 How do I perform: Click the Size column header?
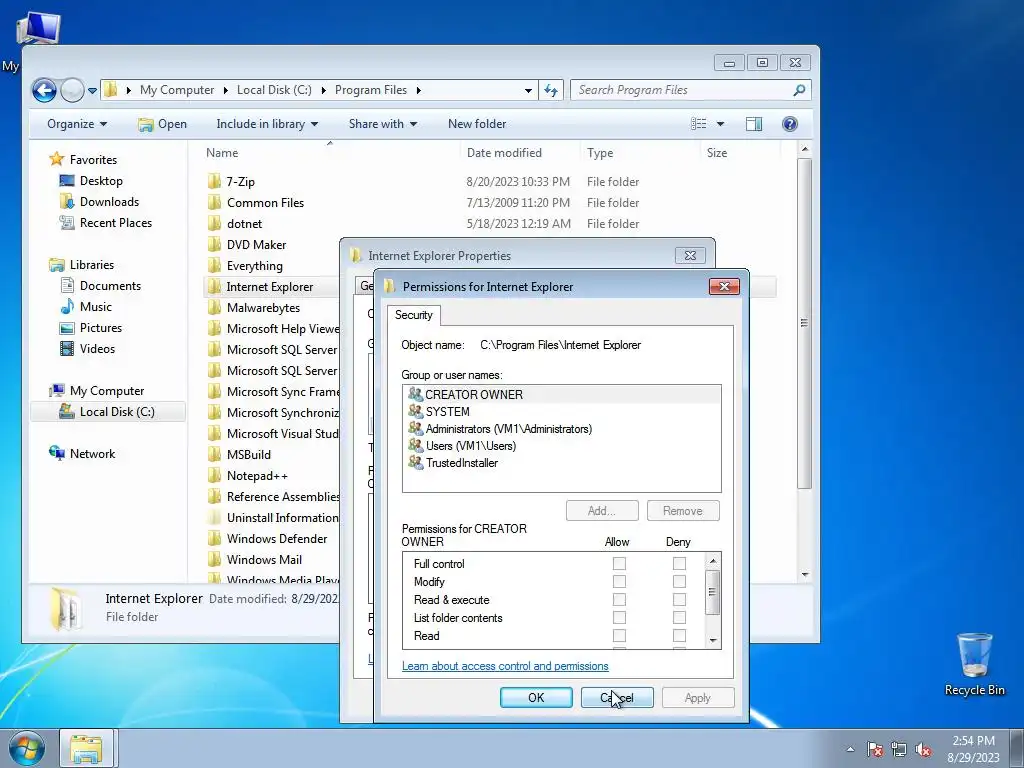[x=716, y=153]
